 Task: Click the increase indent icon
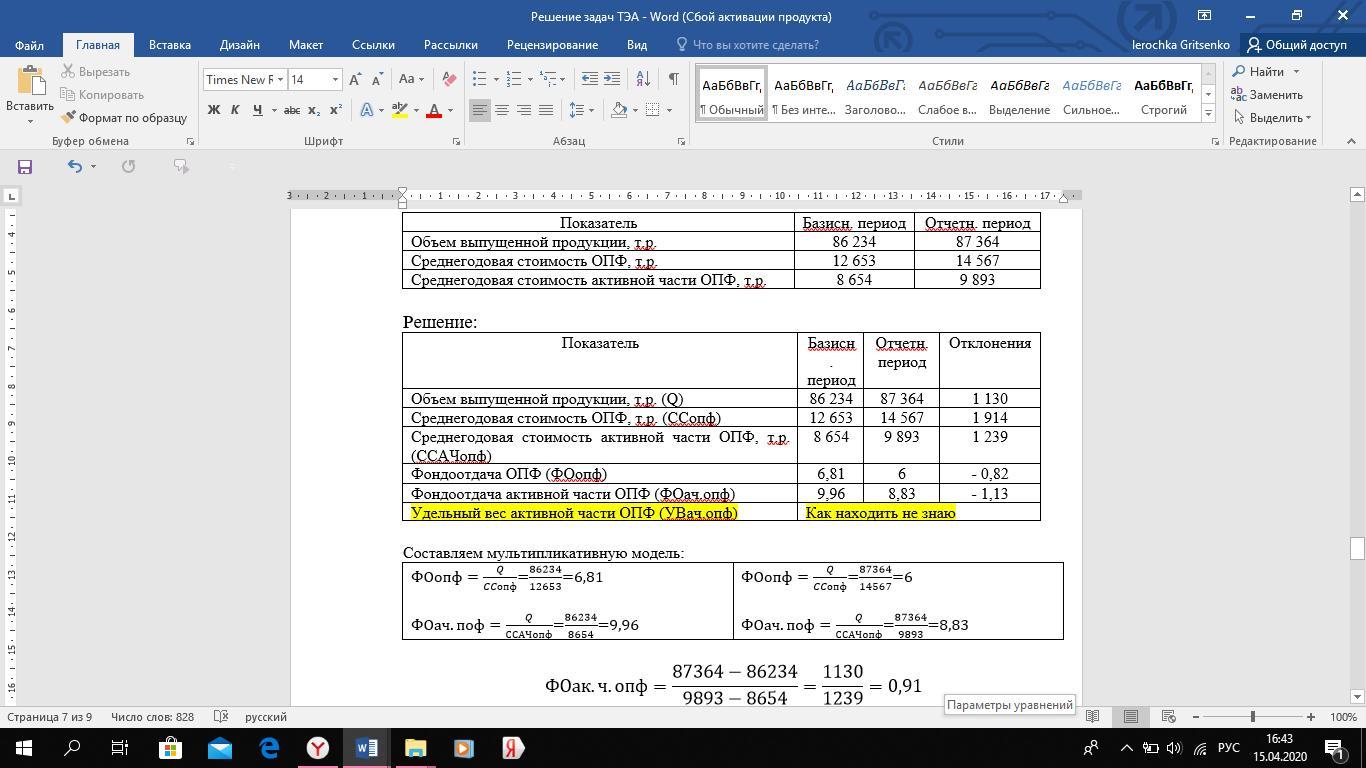pyautogui.click(x=612, y=79)
